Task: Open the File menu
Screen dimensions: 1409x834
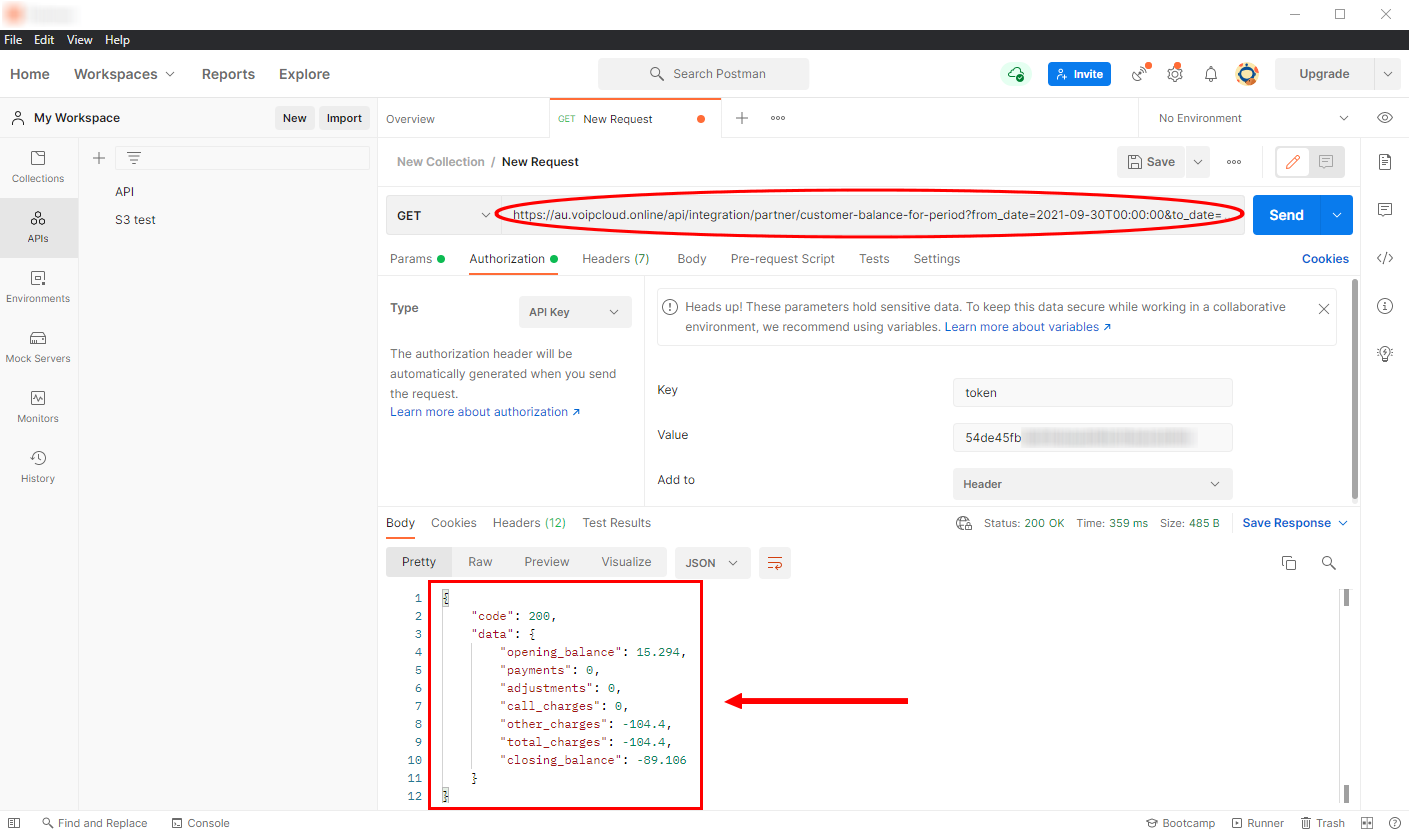Action: click(13, 40)
